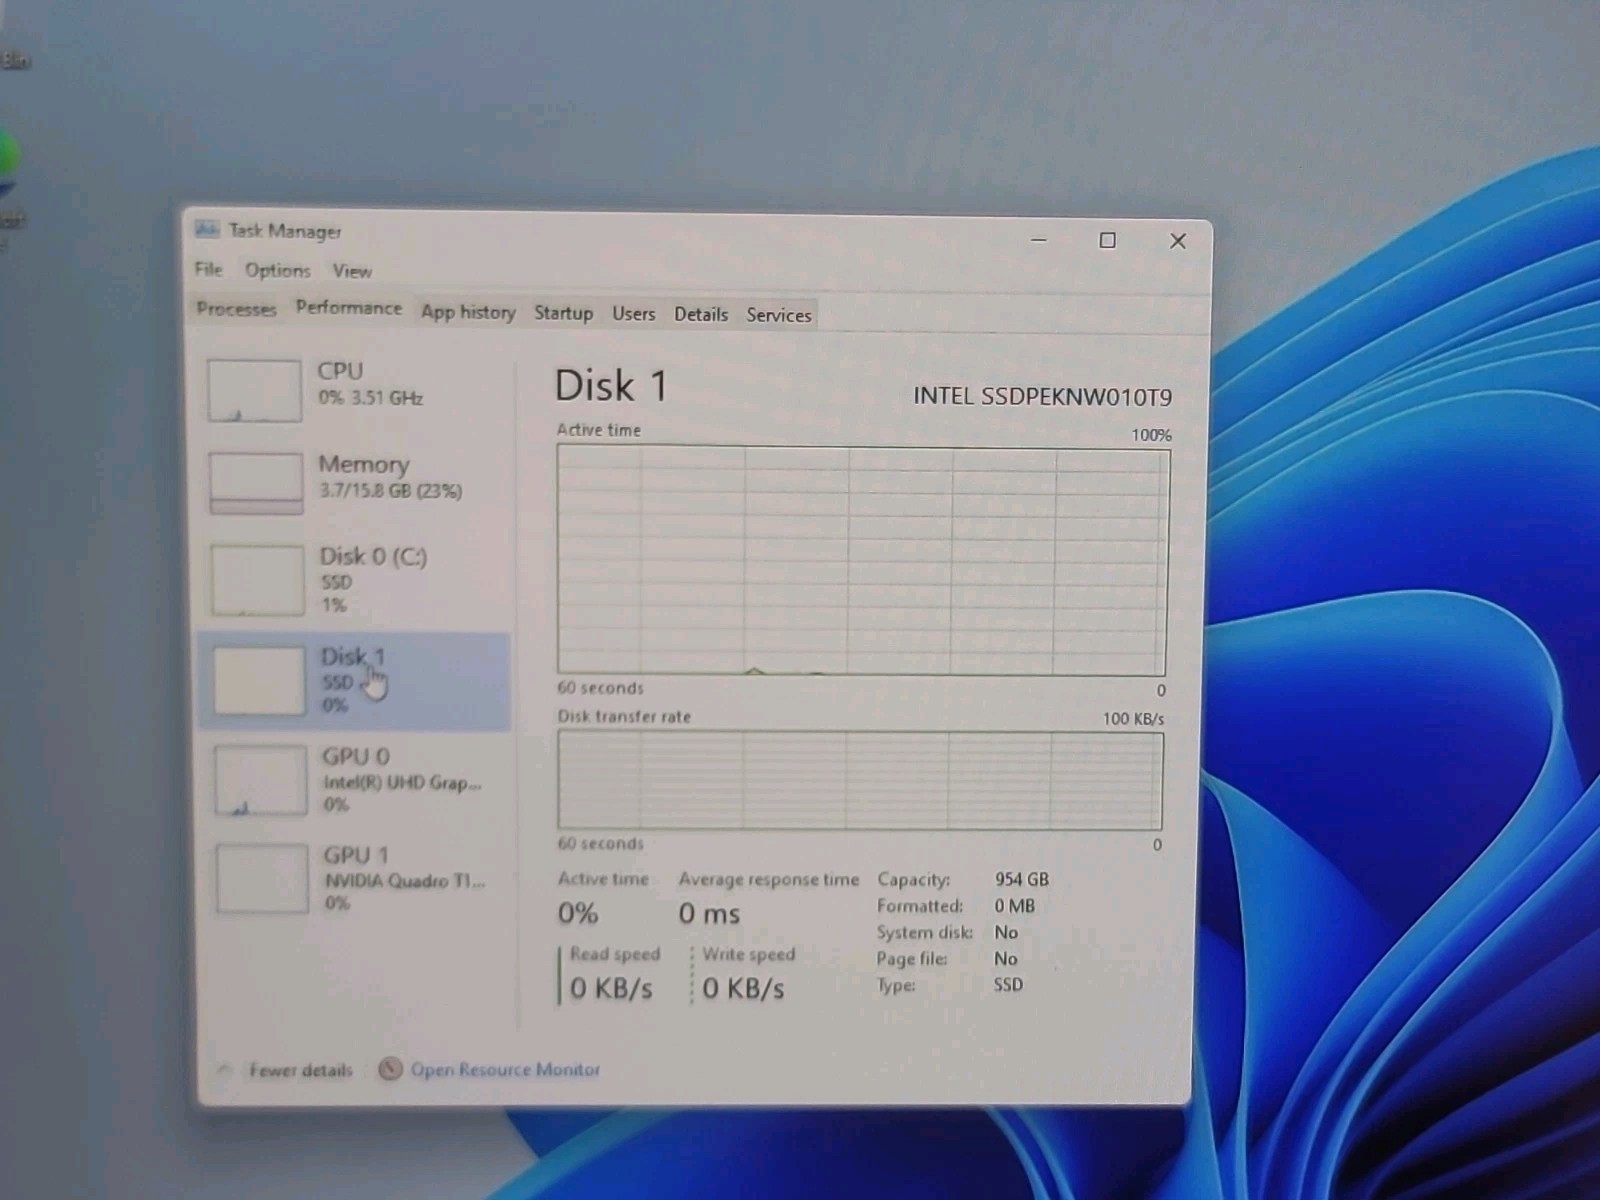Switch to the Processes tab

click(x=236, y=309)
